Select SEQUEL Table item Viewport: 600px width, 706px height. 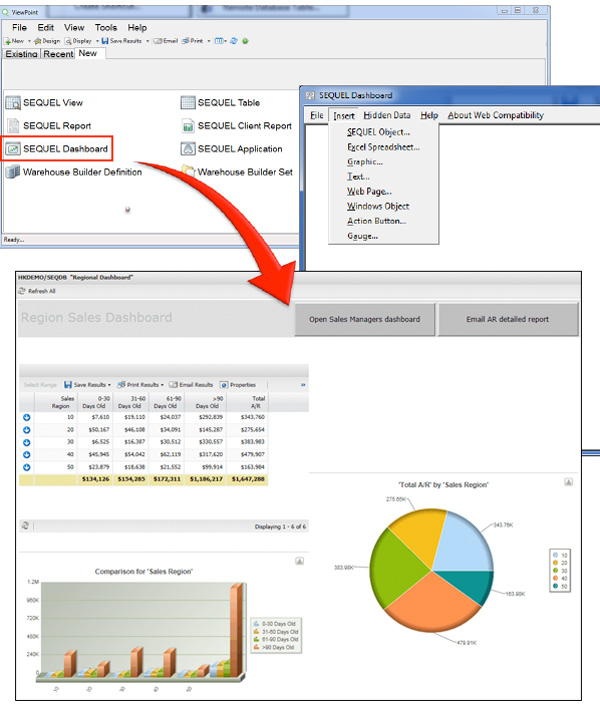tap(220, 103)
